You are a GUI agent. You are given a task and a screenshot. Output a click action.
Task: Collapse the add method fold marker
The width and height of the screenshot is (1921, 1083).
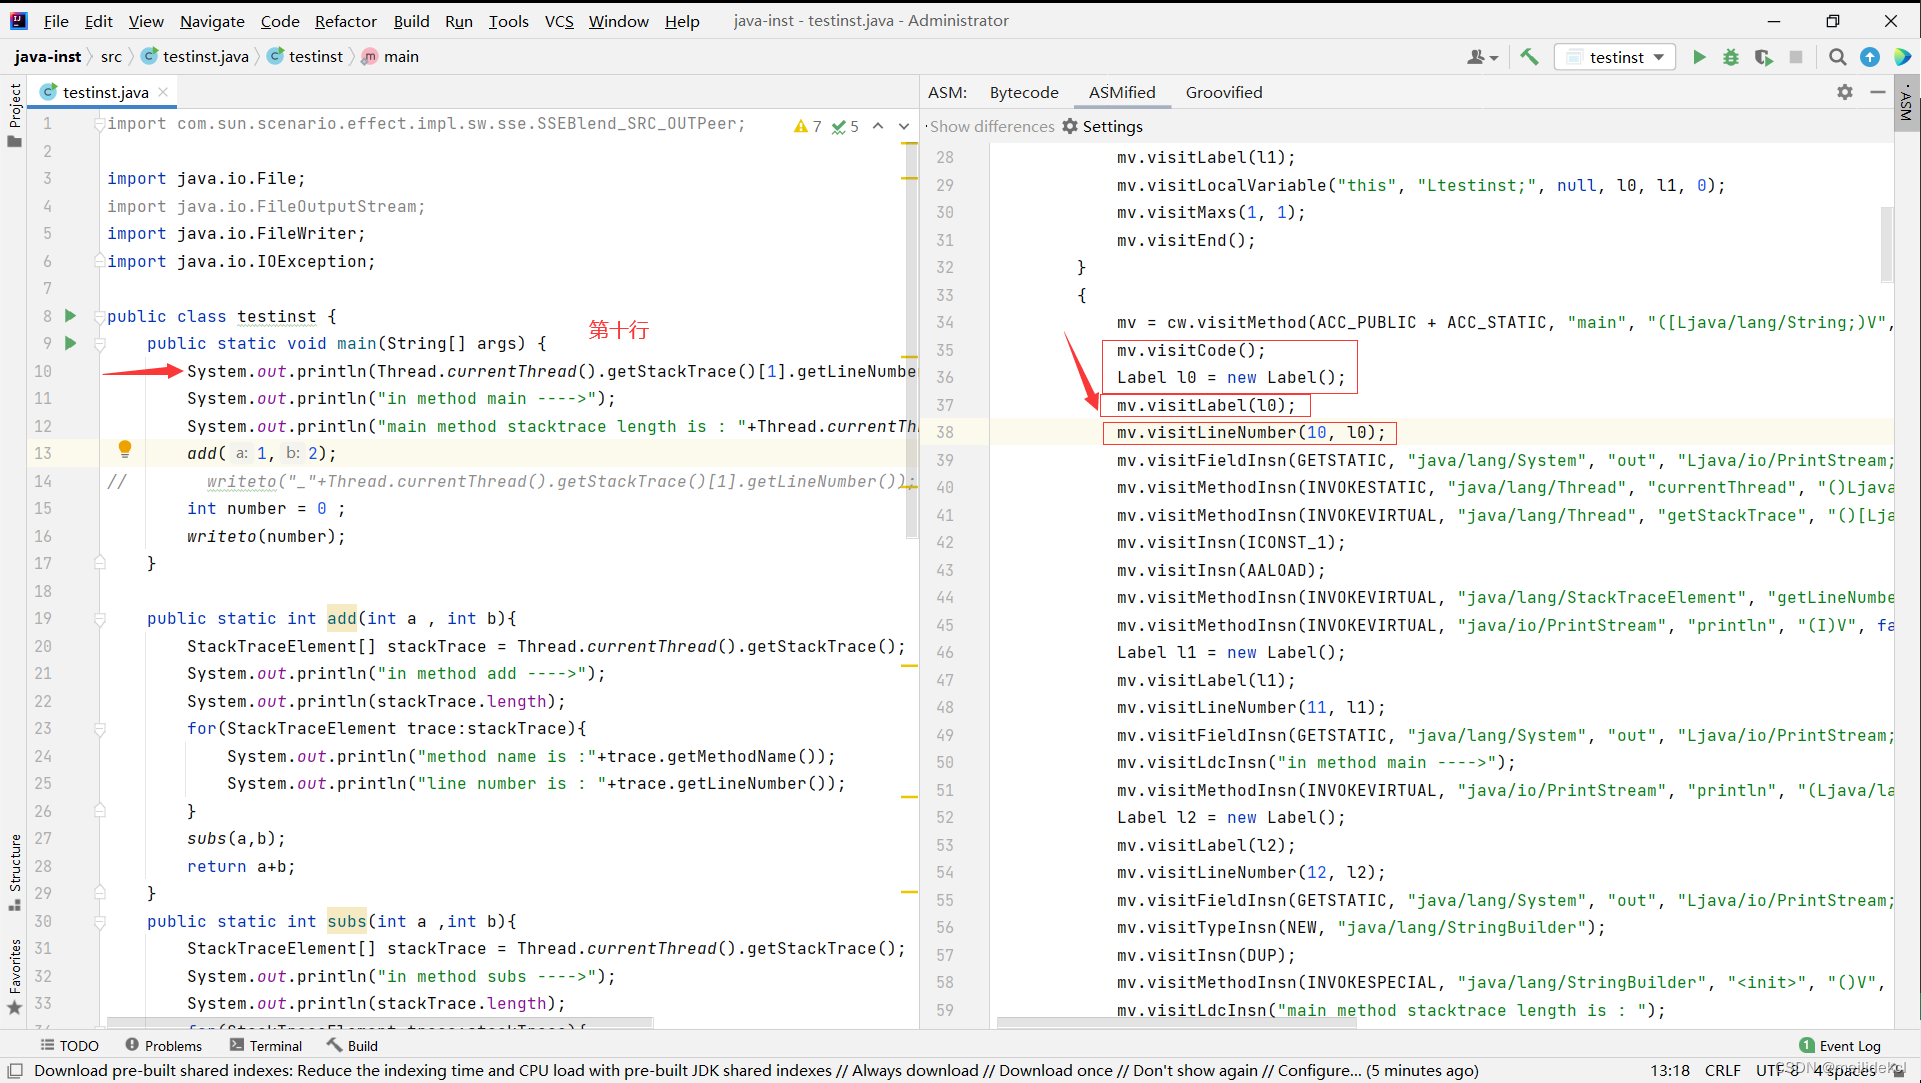pyautogui.click(x=100, y=619)
